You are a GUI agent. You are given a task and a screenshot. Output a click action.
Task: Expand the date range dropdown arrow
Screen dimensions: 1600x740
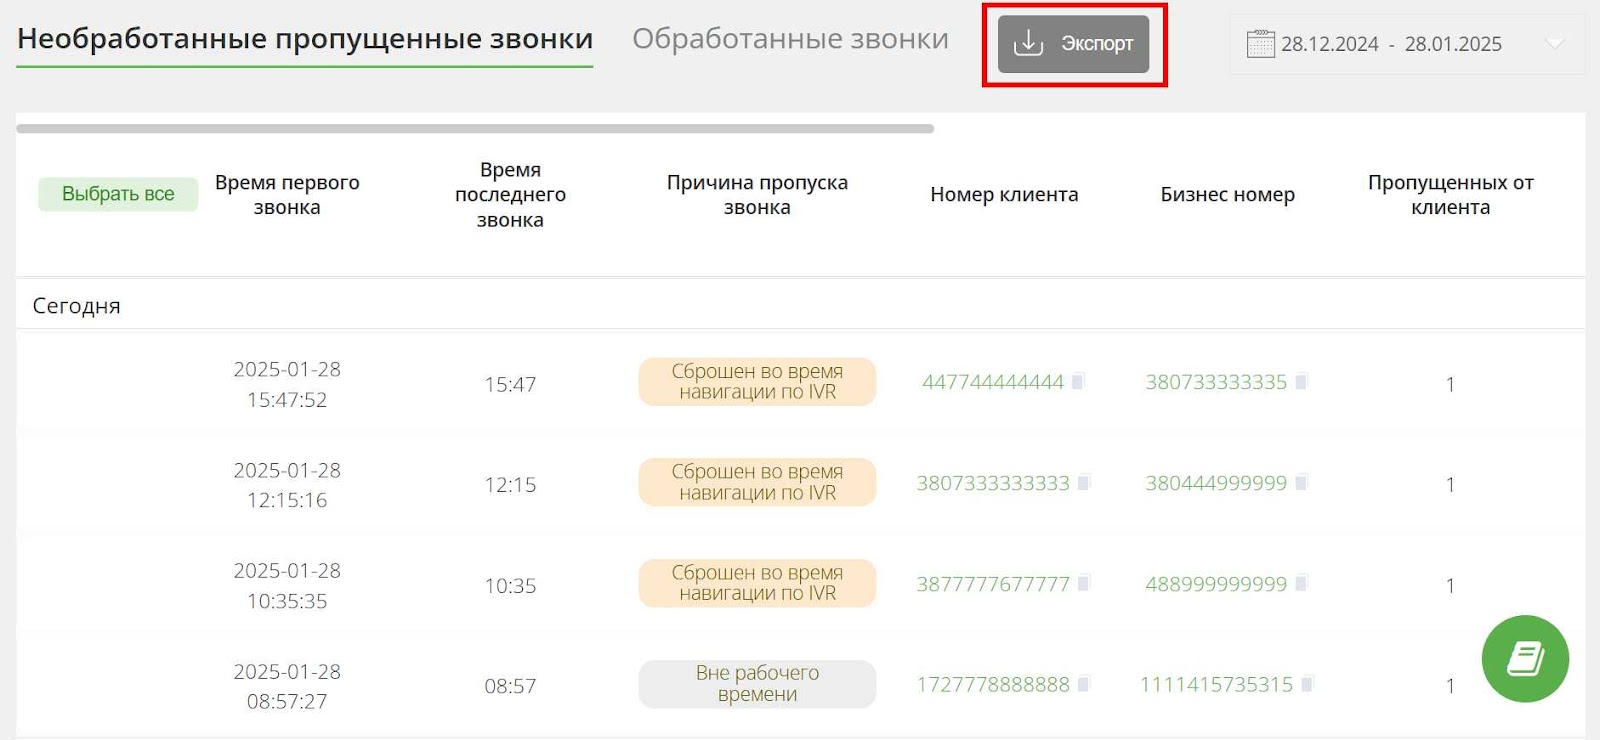coord(1554,44)
